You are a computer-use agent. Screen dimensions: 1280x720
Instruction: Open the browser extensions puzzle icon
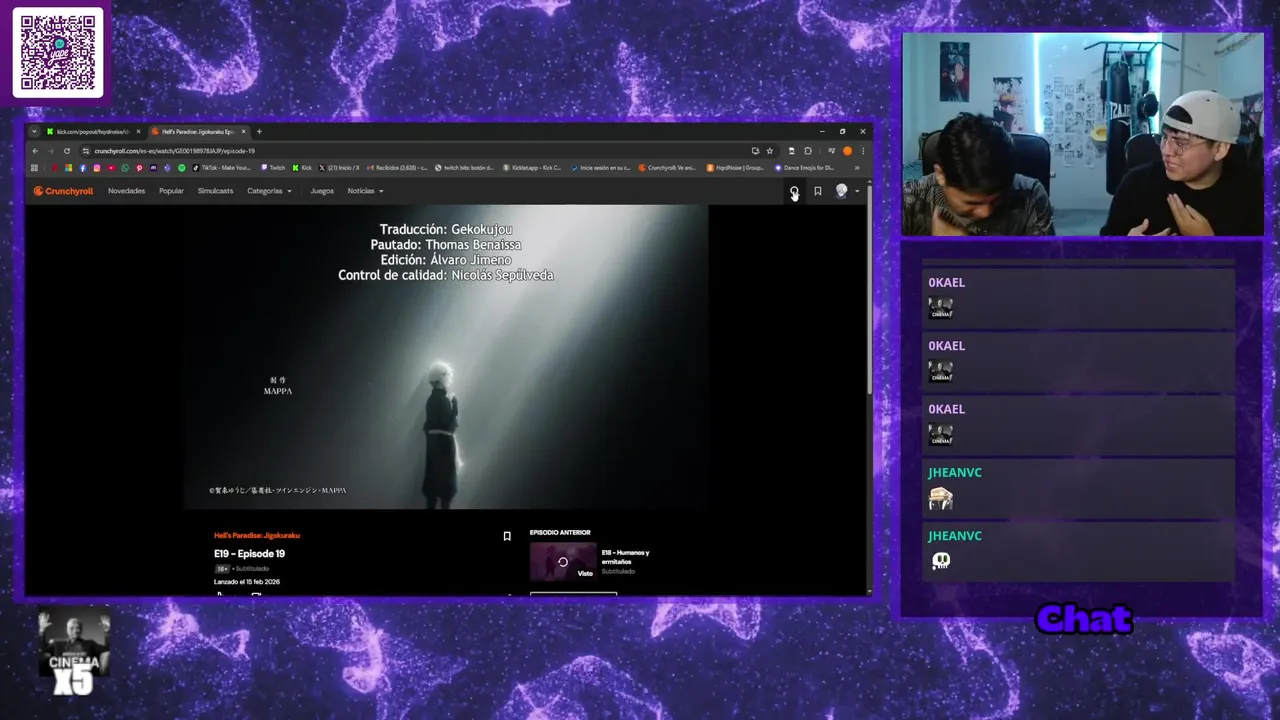[x=808, y=151]
